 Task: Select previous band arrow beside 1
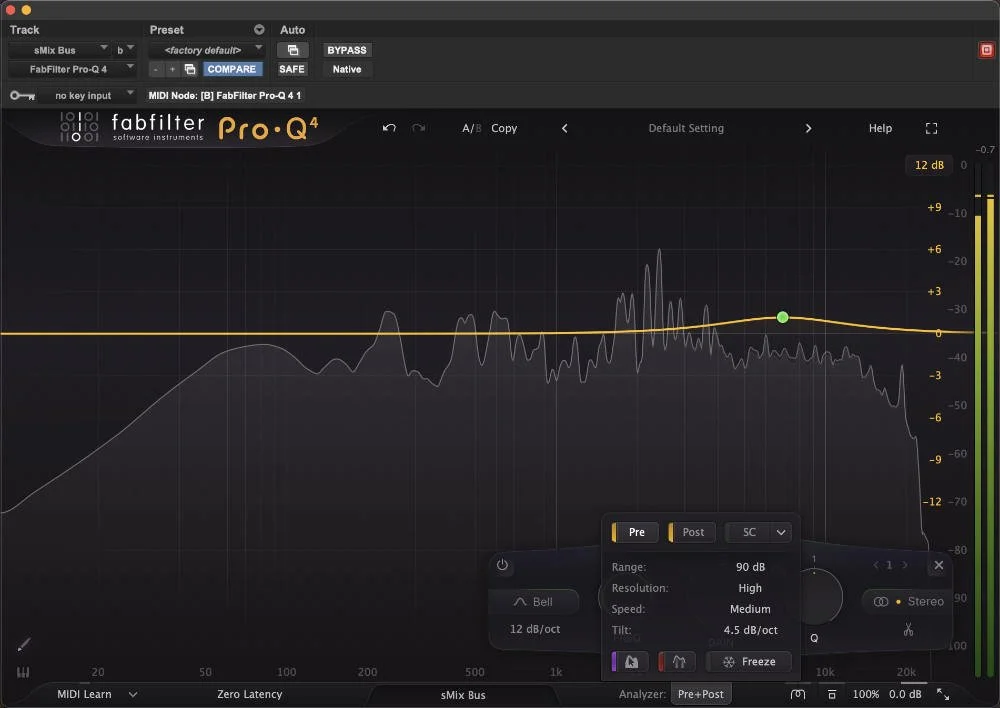click(x=876, y=565)
